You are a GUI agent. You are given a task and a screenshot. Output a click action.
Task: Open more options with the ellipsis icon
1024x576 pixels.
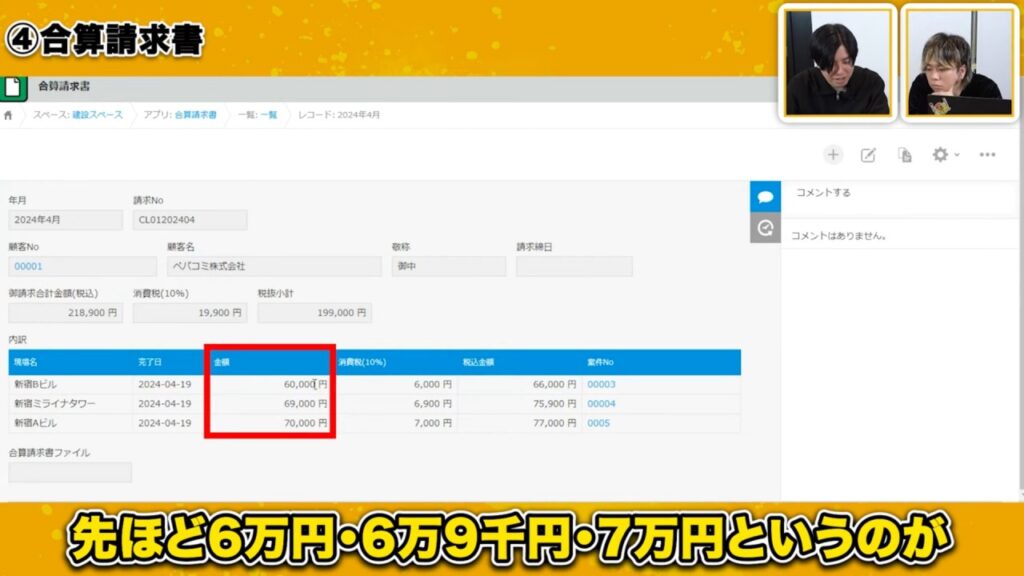click(x=988, y=155)
